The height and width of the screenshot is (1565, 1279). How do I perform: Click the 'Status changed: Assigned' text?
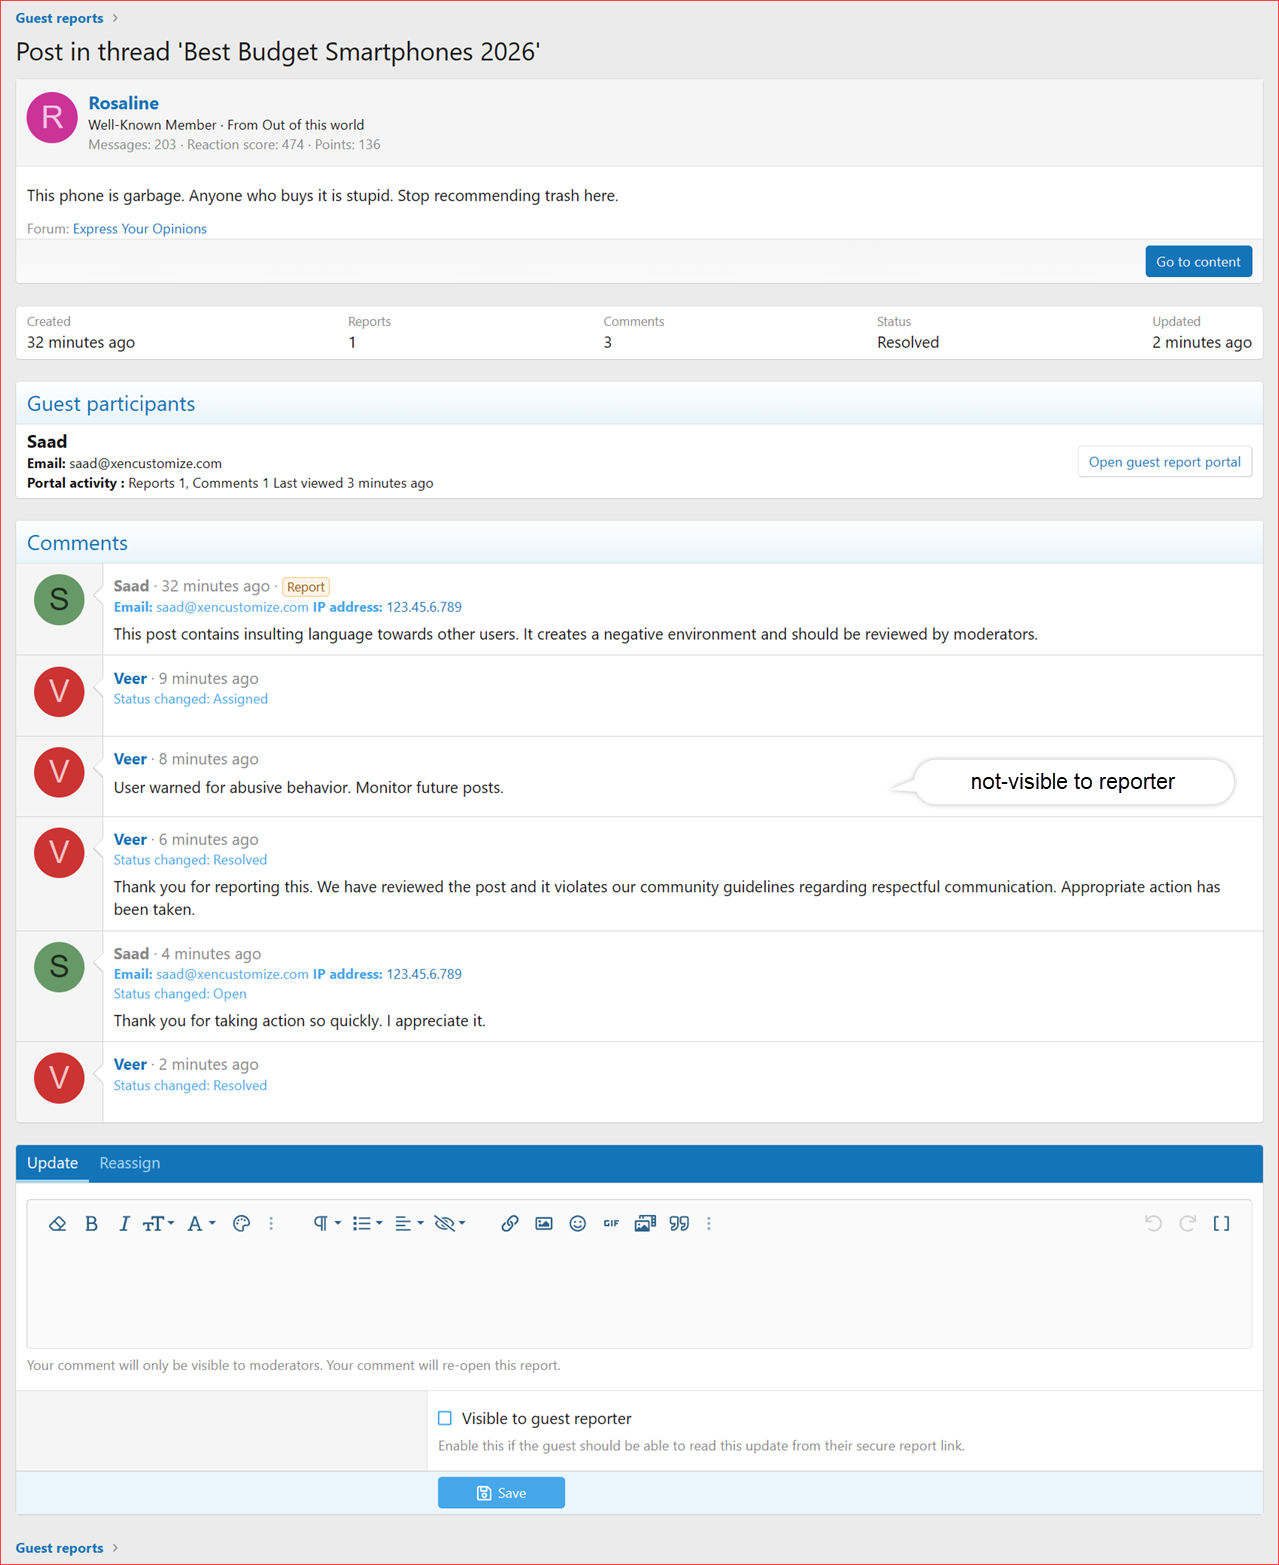pyautogui.click(x=190, y=699)
